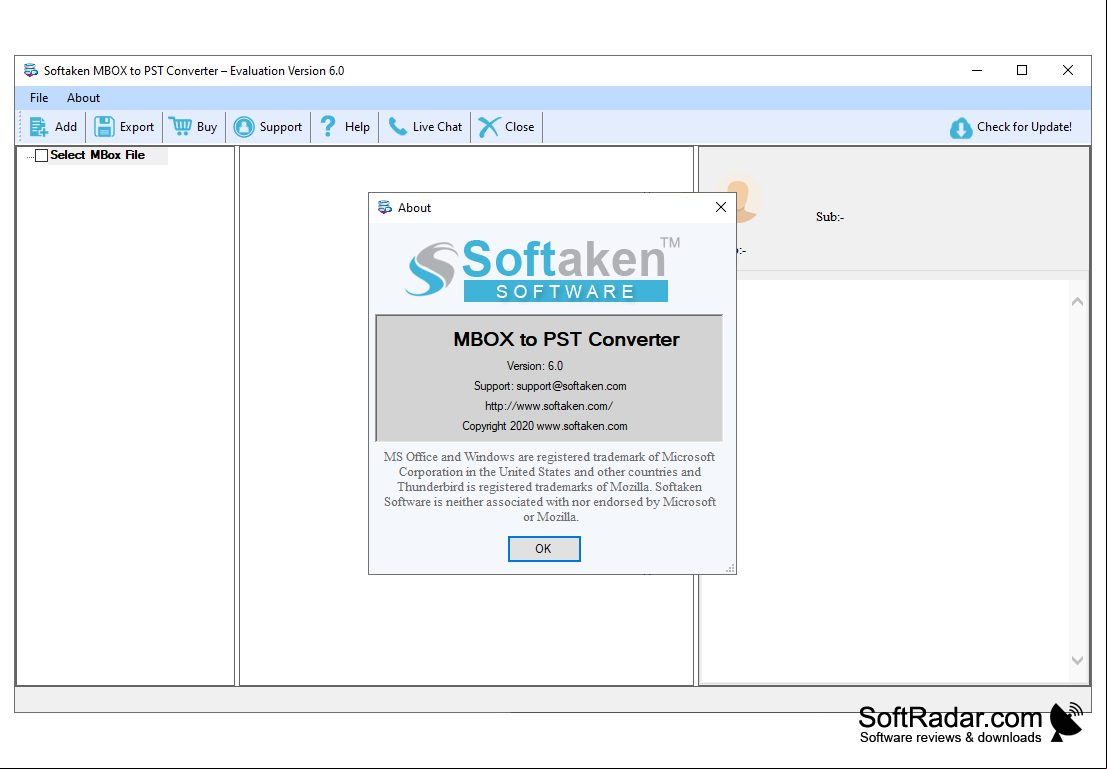Click the Version: 6.0 text
The height and width of the screenshot is (769, 1107).
(534, 366)
